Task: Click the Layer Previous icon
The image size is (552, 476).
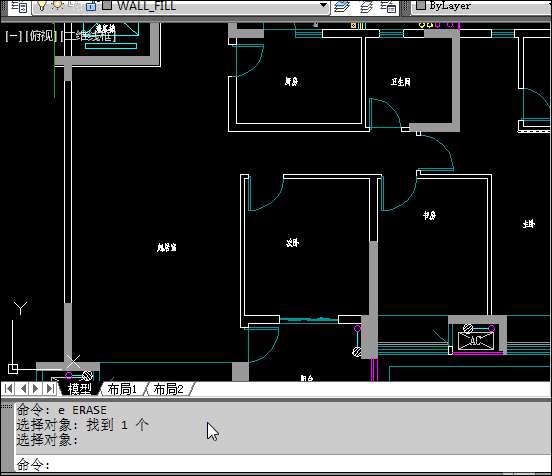Action: pyautogui.click(x=366, y=6)
